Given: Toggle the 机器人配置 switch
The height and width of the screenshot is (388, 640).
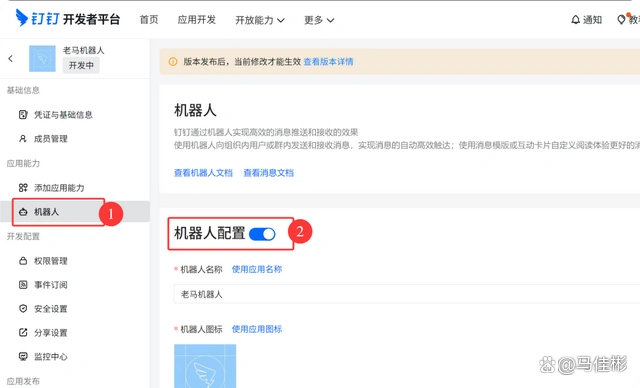Looking at the screenshot, I should (x=262, y=234).
